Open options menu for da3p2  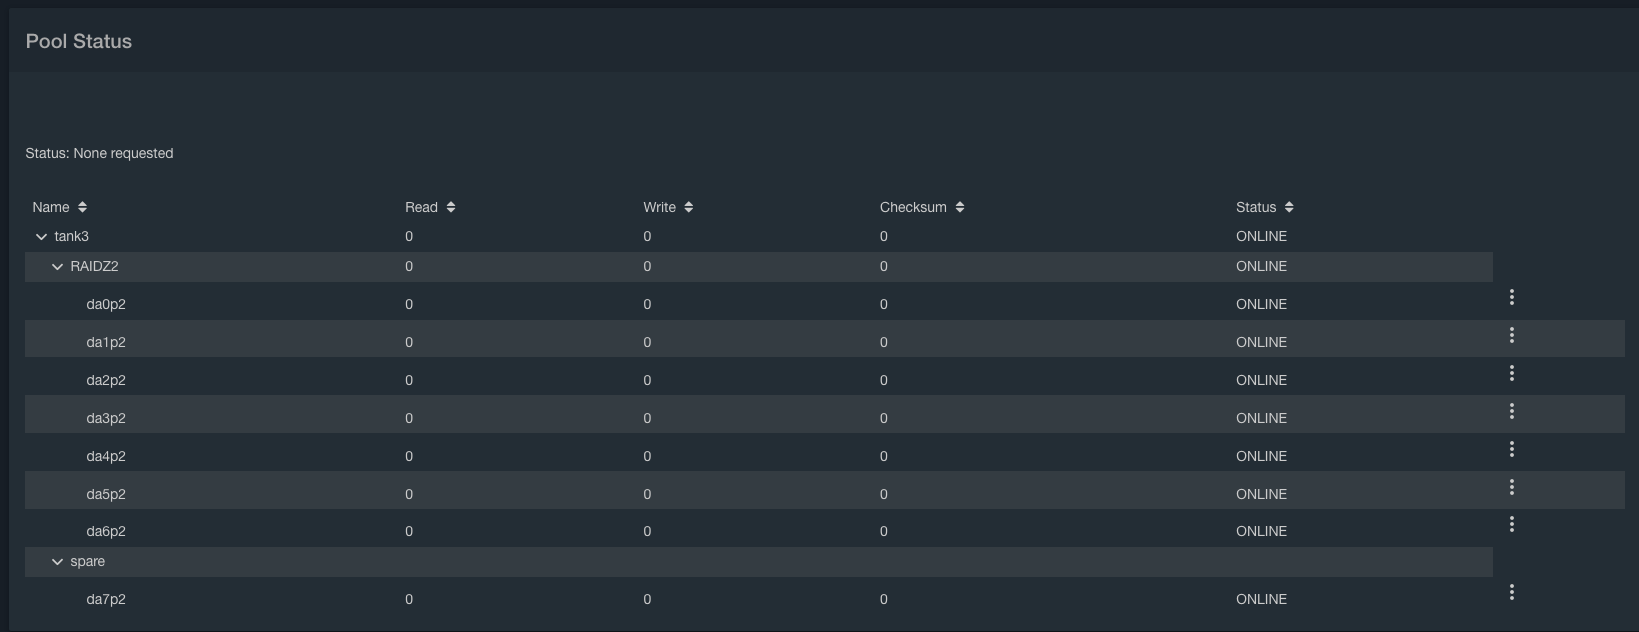(1511, 411)
